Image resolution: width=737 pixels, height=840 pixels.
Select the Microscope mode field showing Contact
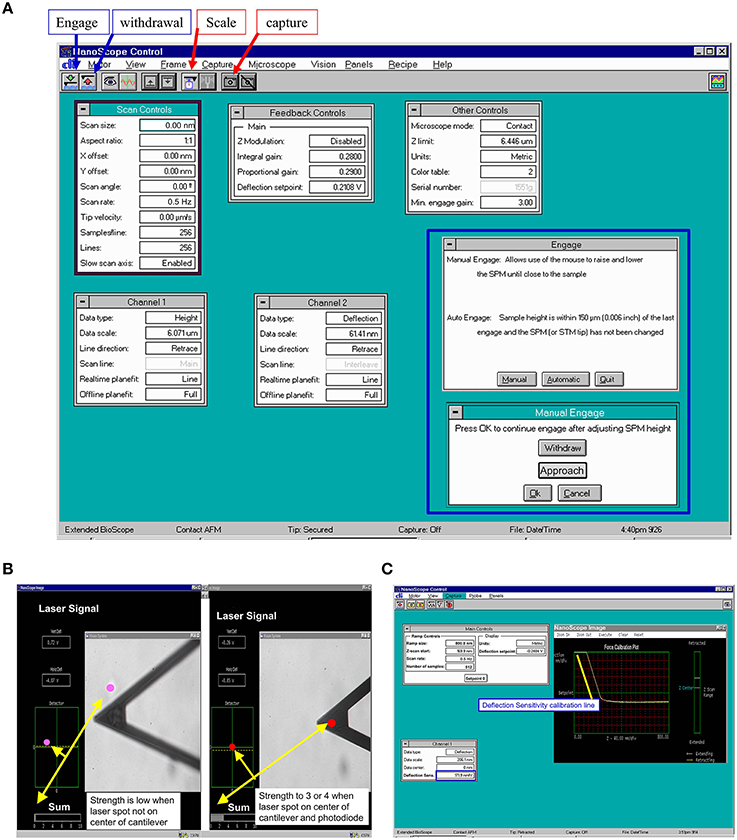(508, 126)
